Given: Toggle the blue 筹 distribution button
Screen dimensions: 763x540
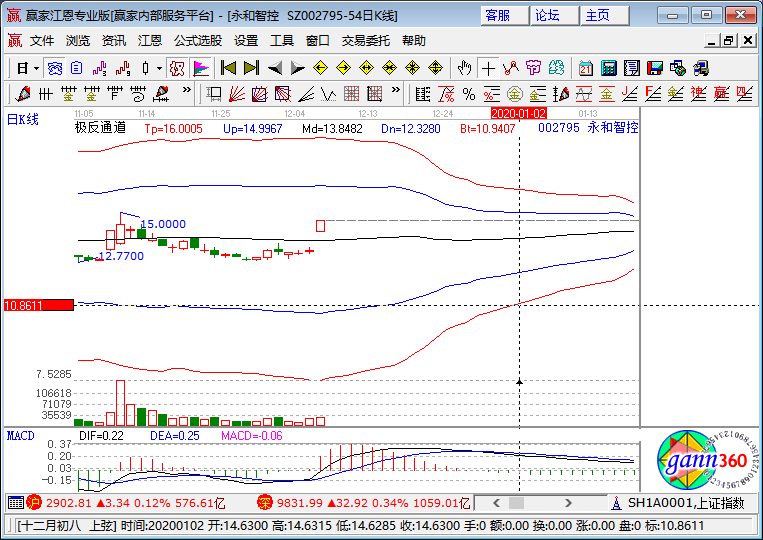Looking at the screenshot, I should [55, 68].
